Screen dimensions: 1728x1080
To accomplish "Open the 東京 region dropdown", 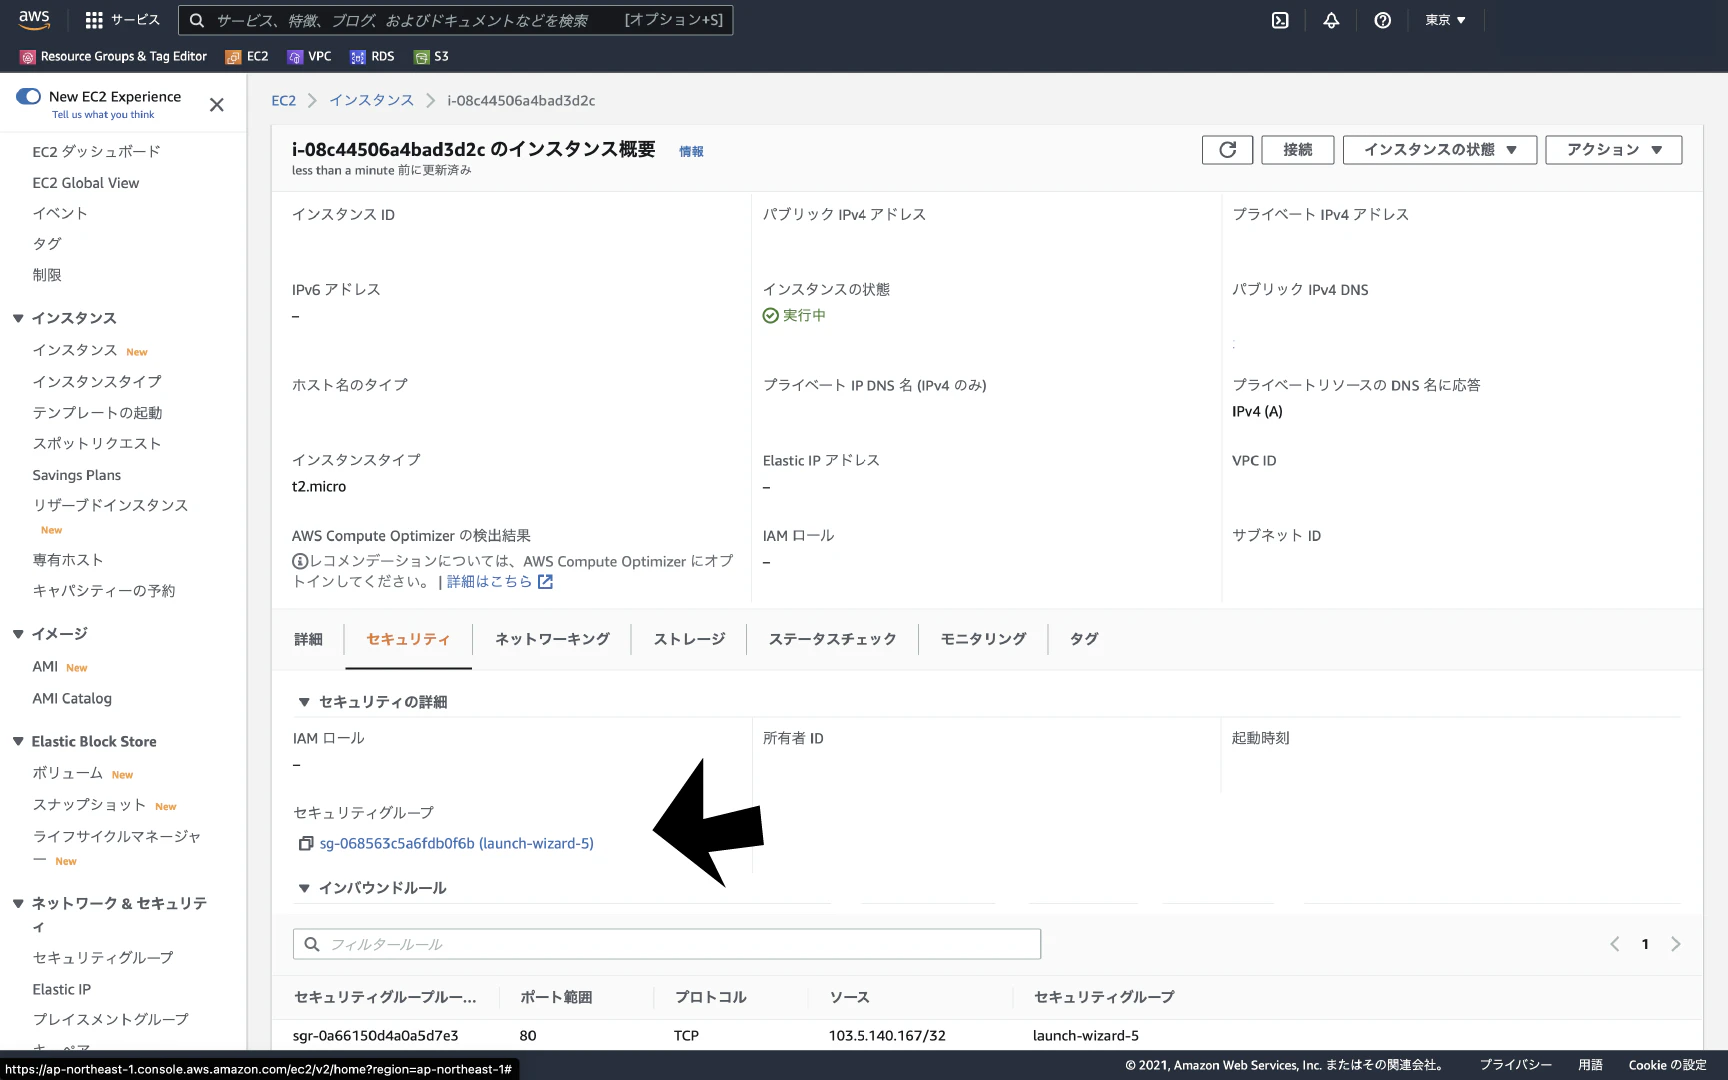I will (1445, 20).
